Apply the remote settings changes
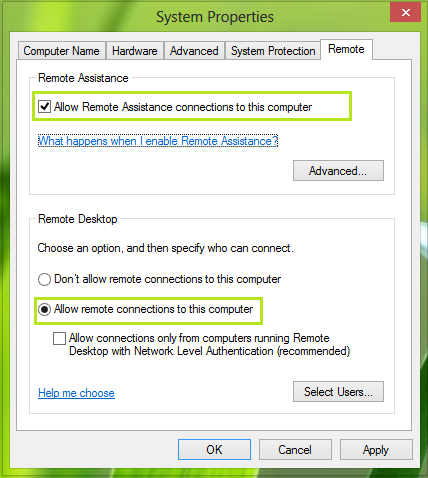The width and height of the screenshot is (428, 478). [x=376, y=450]
